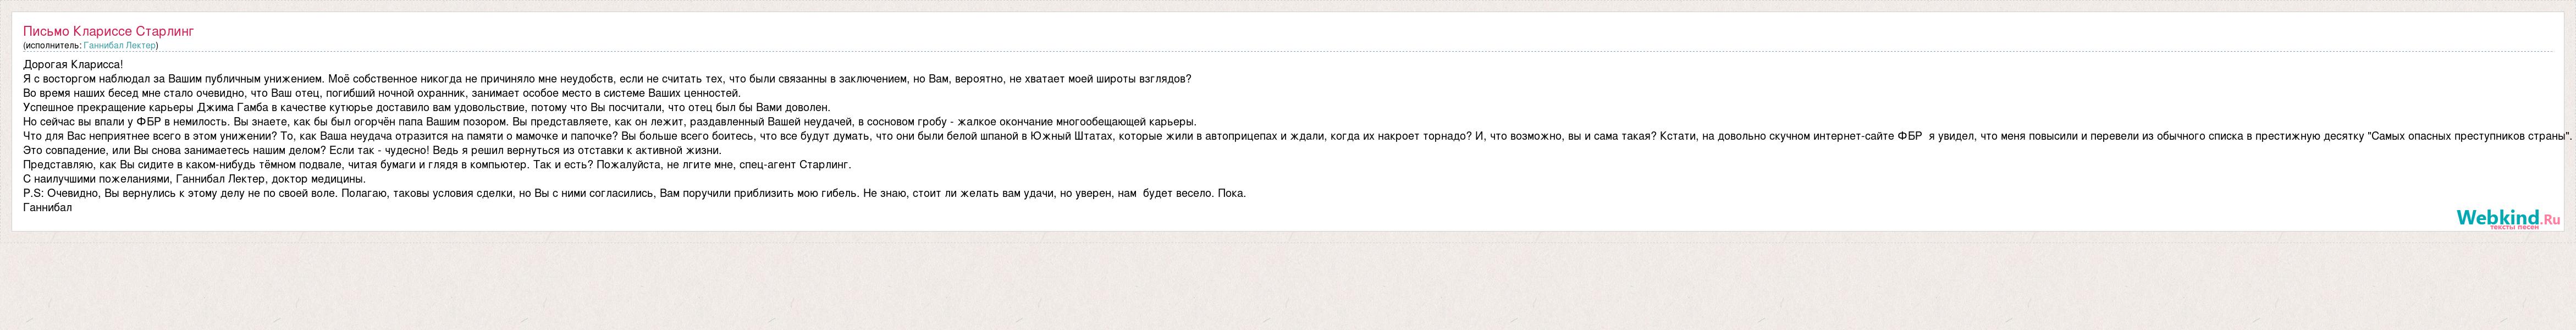The image size is (2576, 330).
Task: Click the 'Дорогая Кларисса!' greeting line
Action: tap(73, 64)
